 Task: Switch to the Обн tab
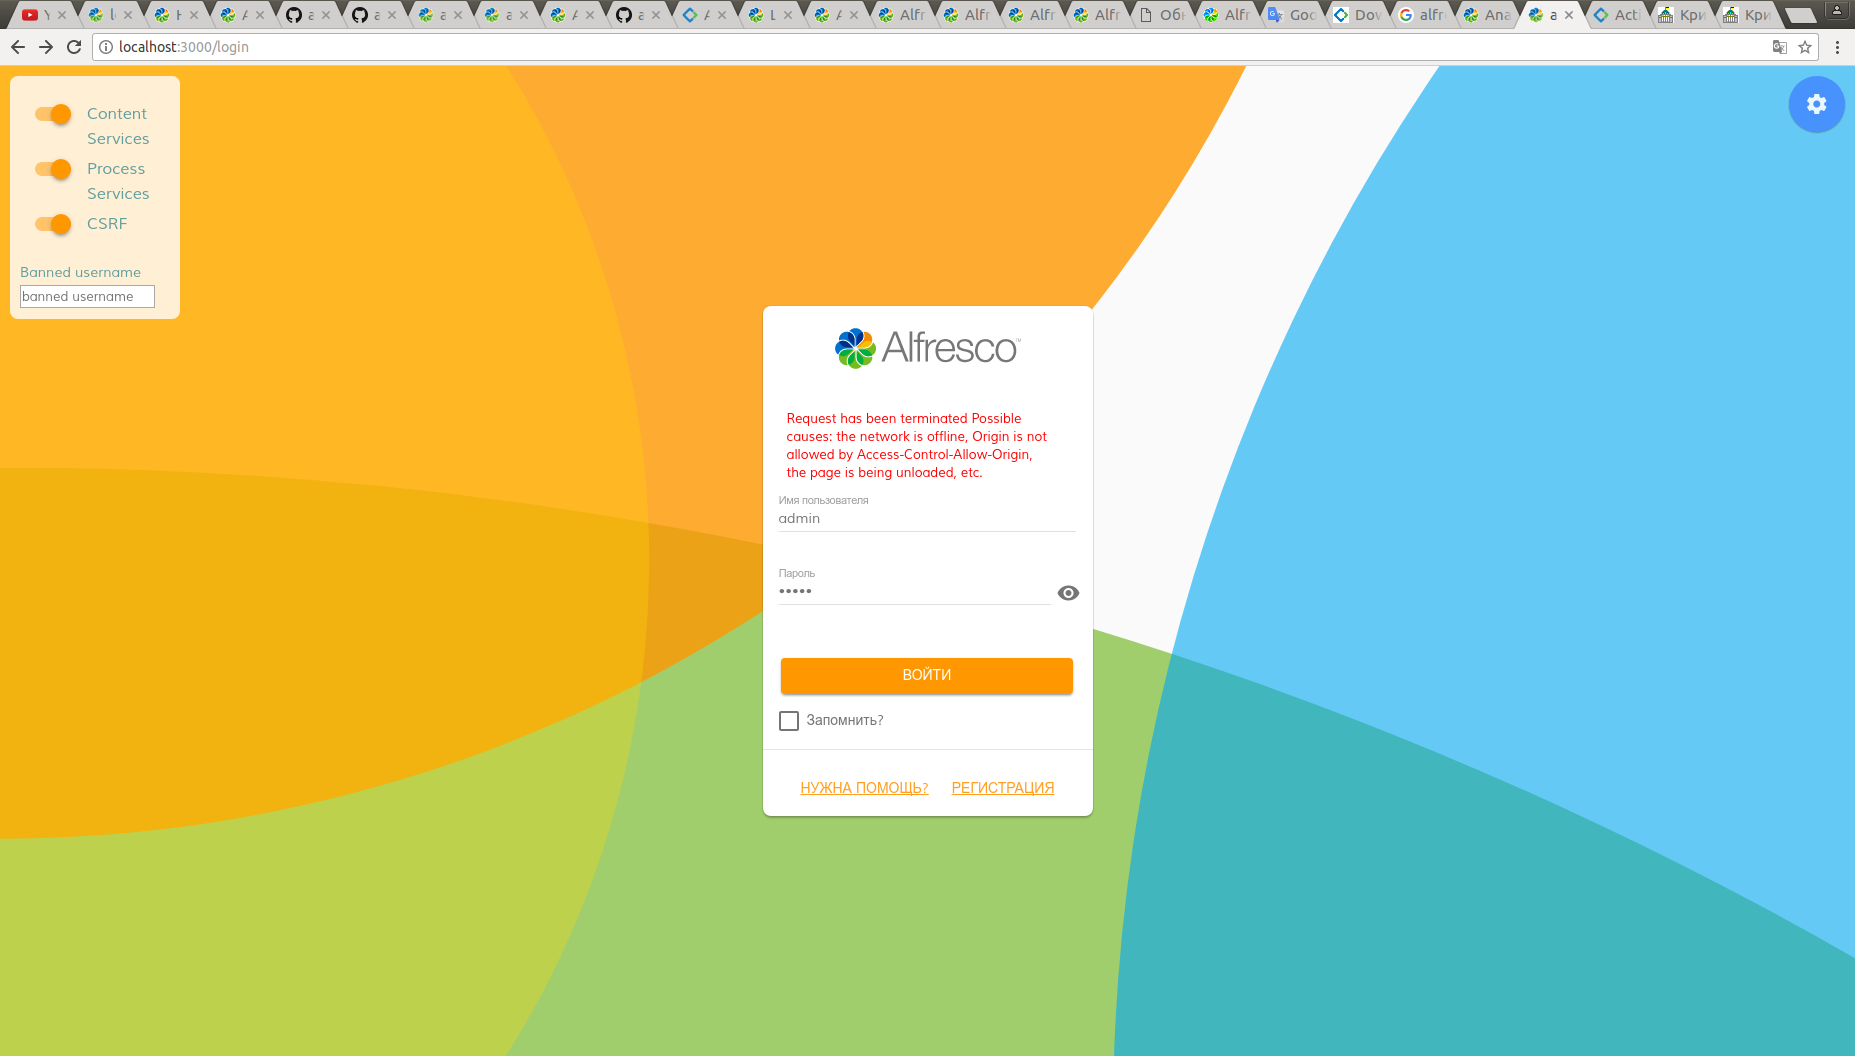click(1164, 15)
